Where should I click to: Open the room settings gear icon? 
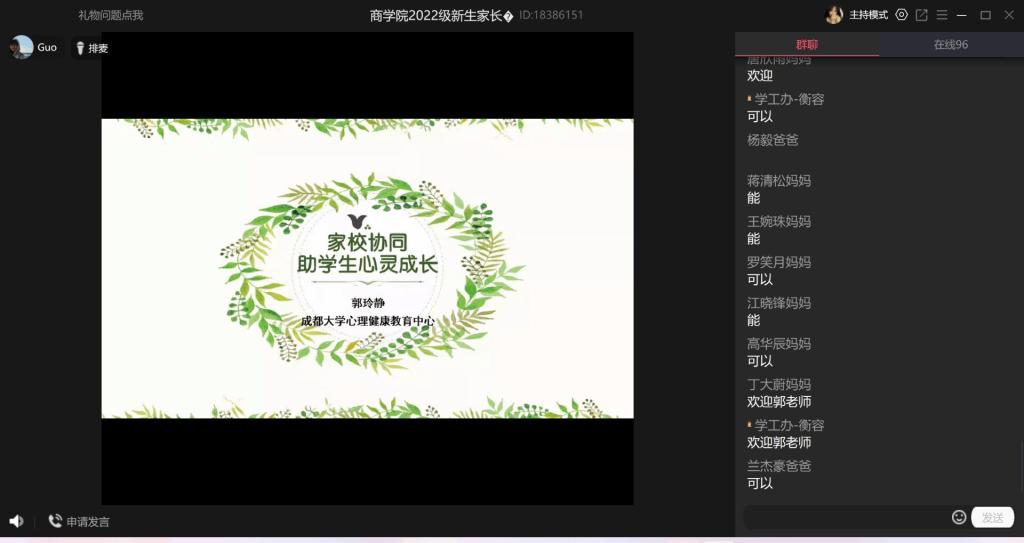pos(901,14)
